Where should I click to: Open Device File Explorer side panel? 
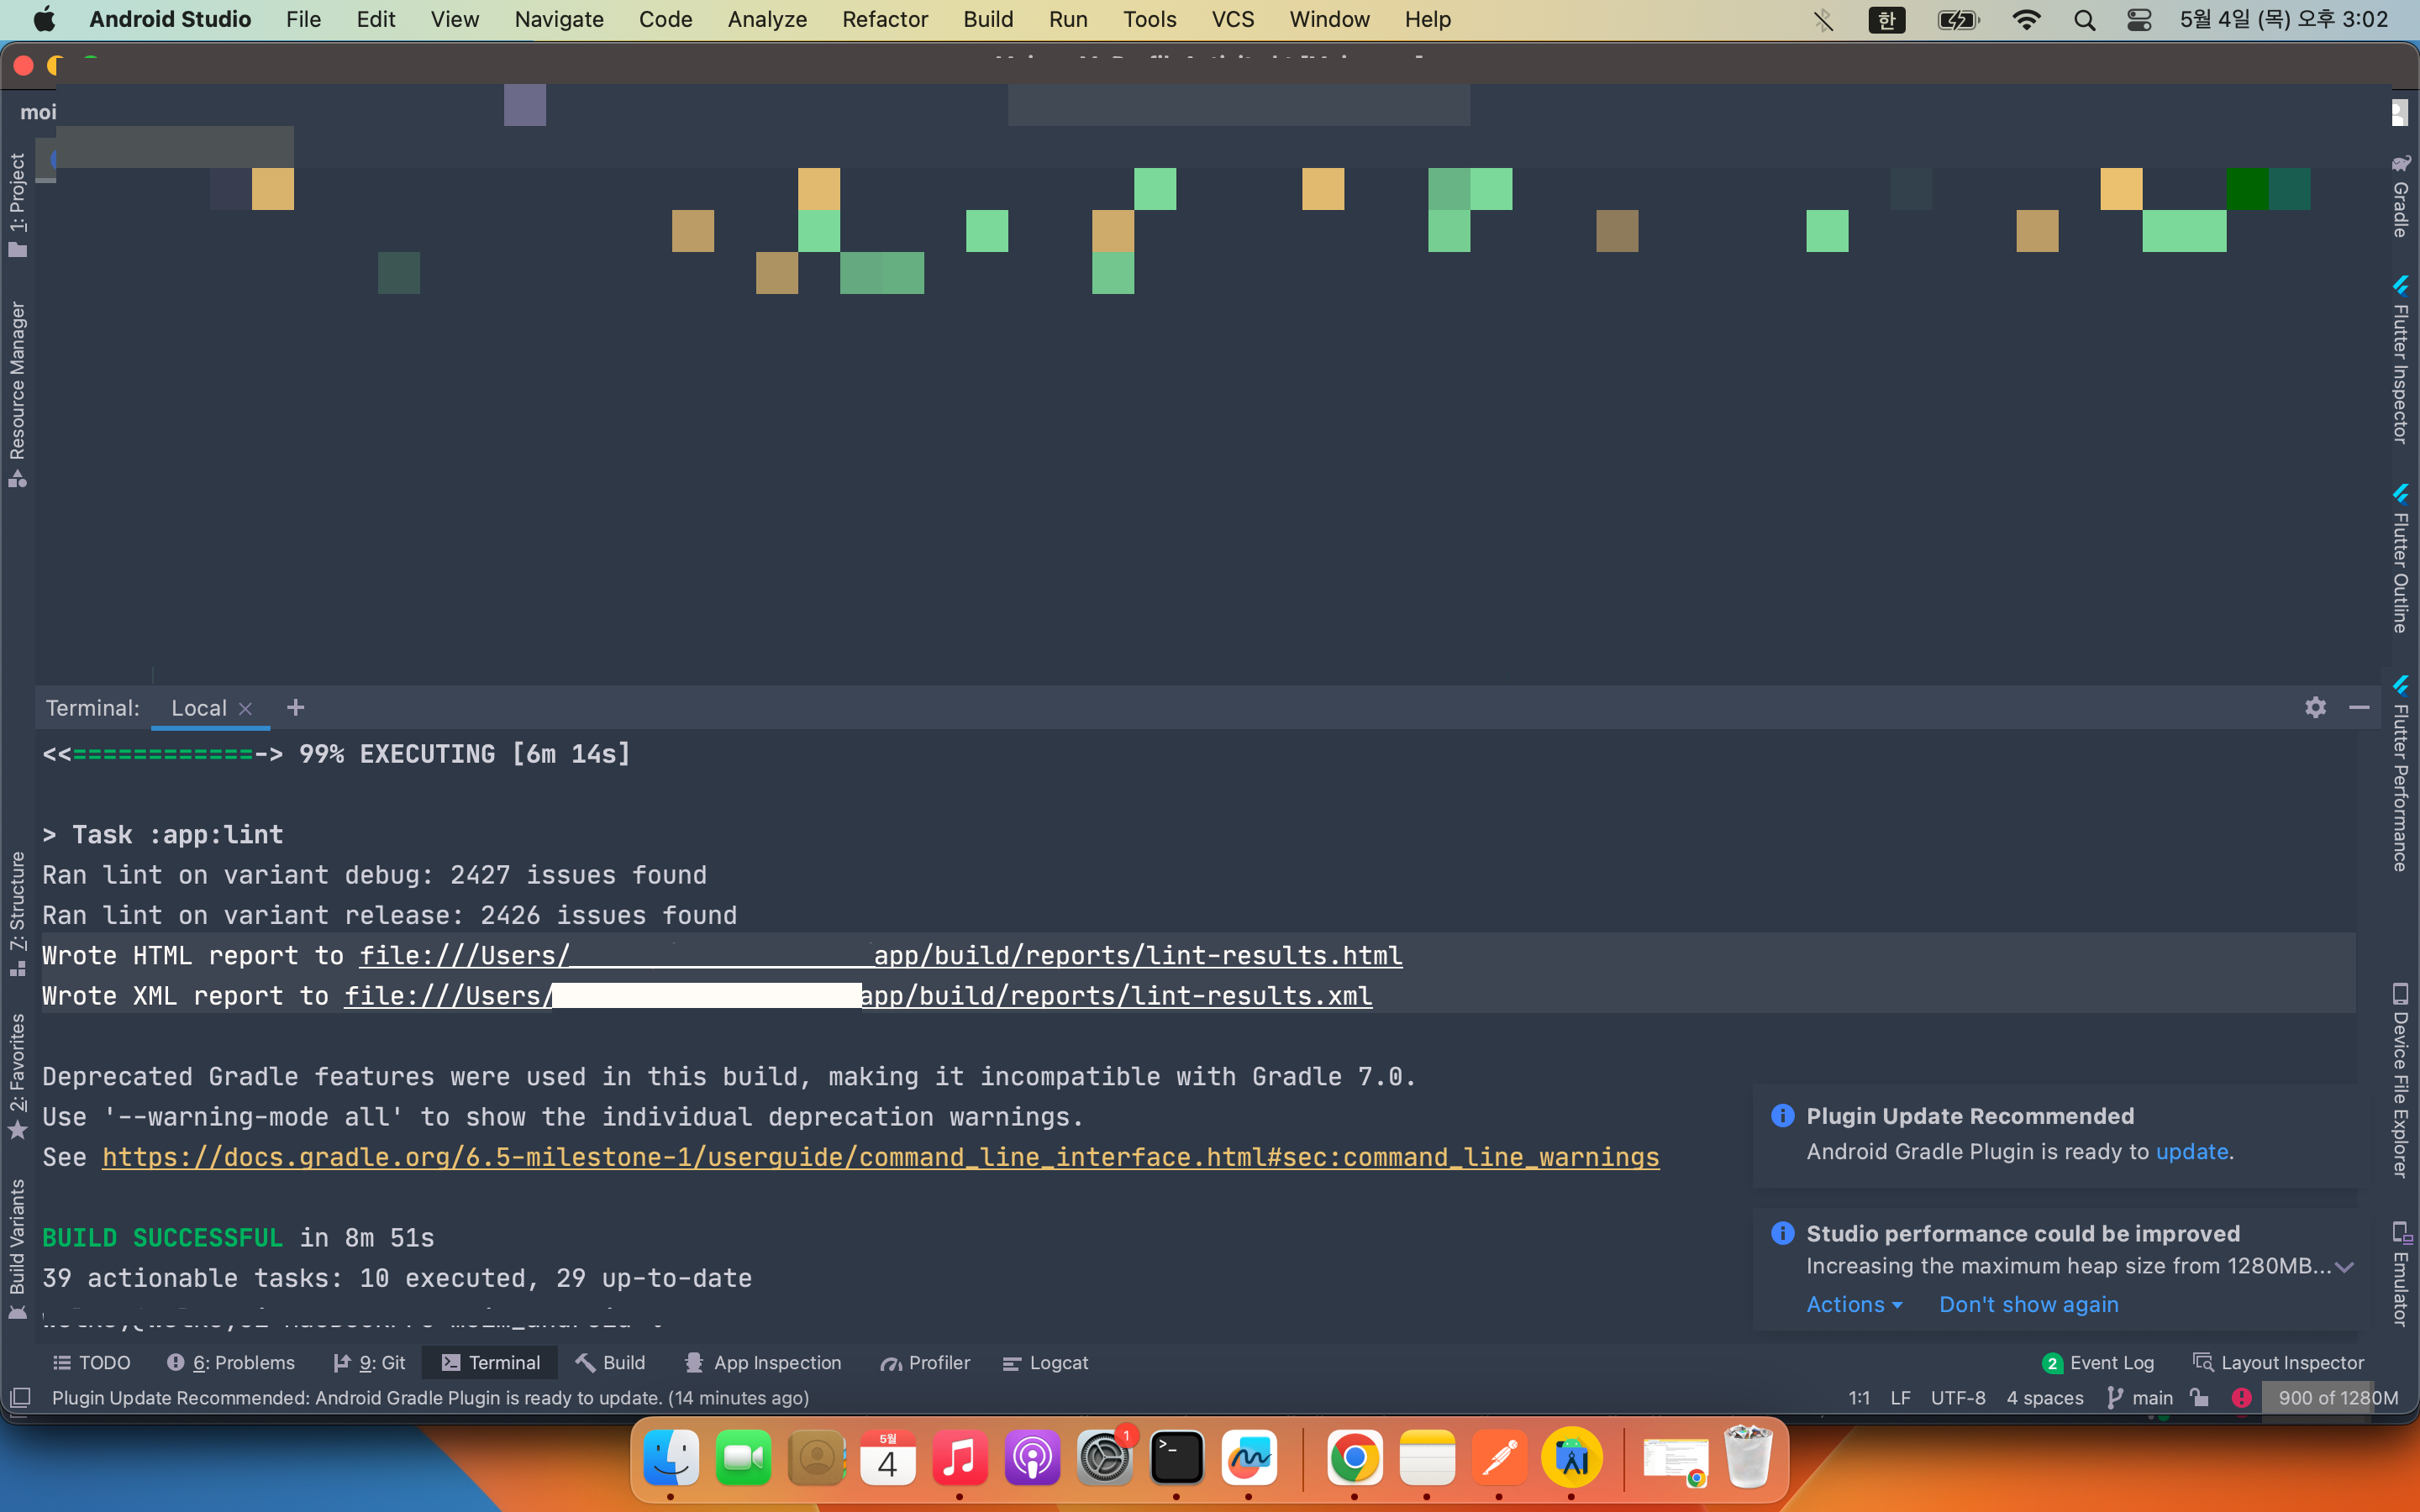pyautogui.click(x=2400, y=1082)
